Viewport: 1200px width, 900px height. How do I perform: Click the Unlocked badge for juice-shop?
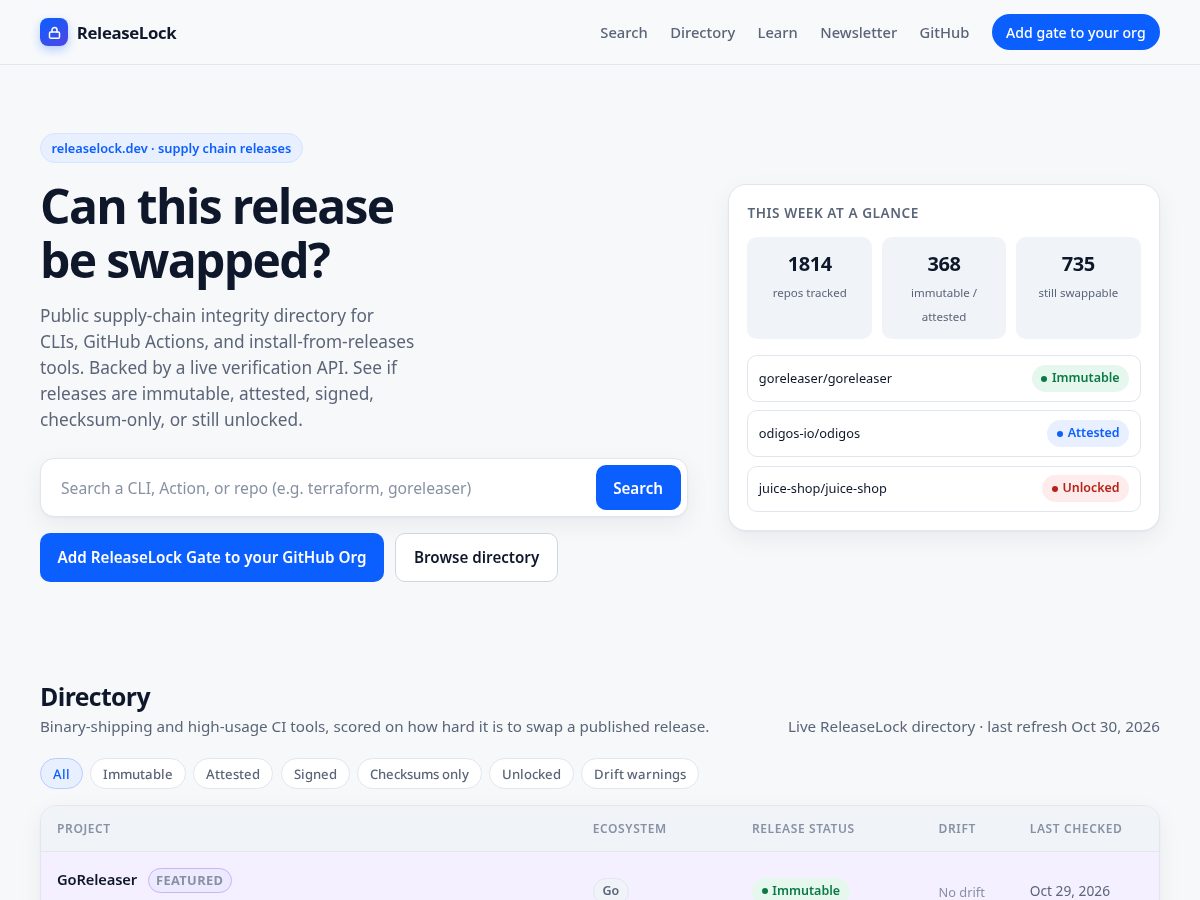pos(1085,488)
